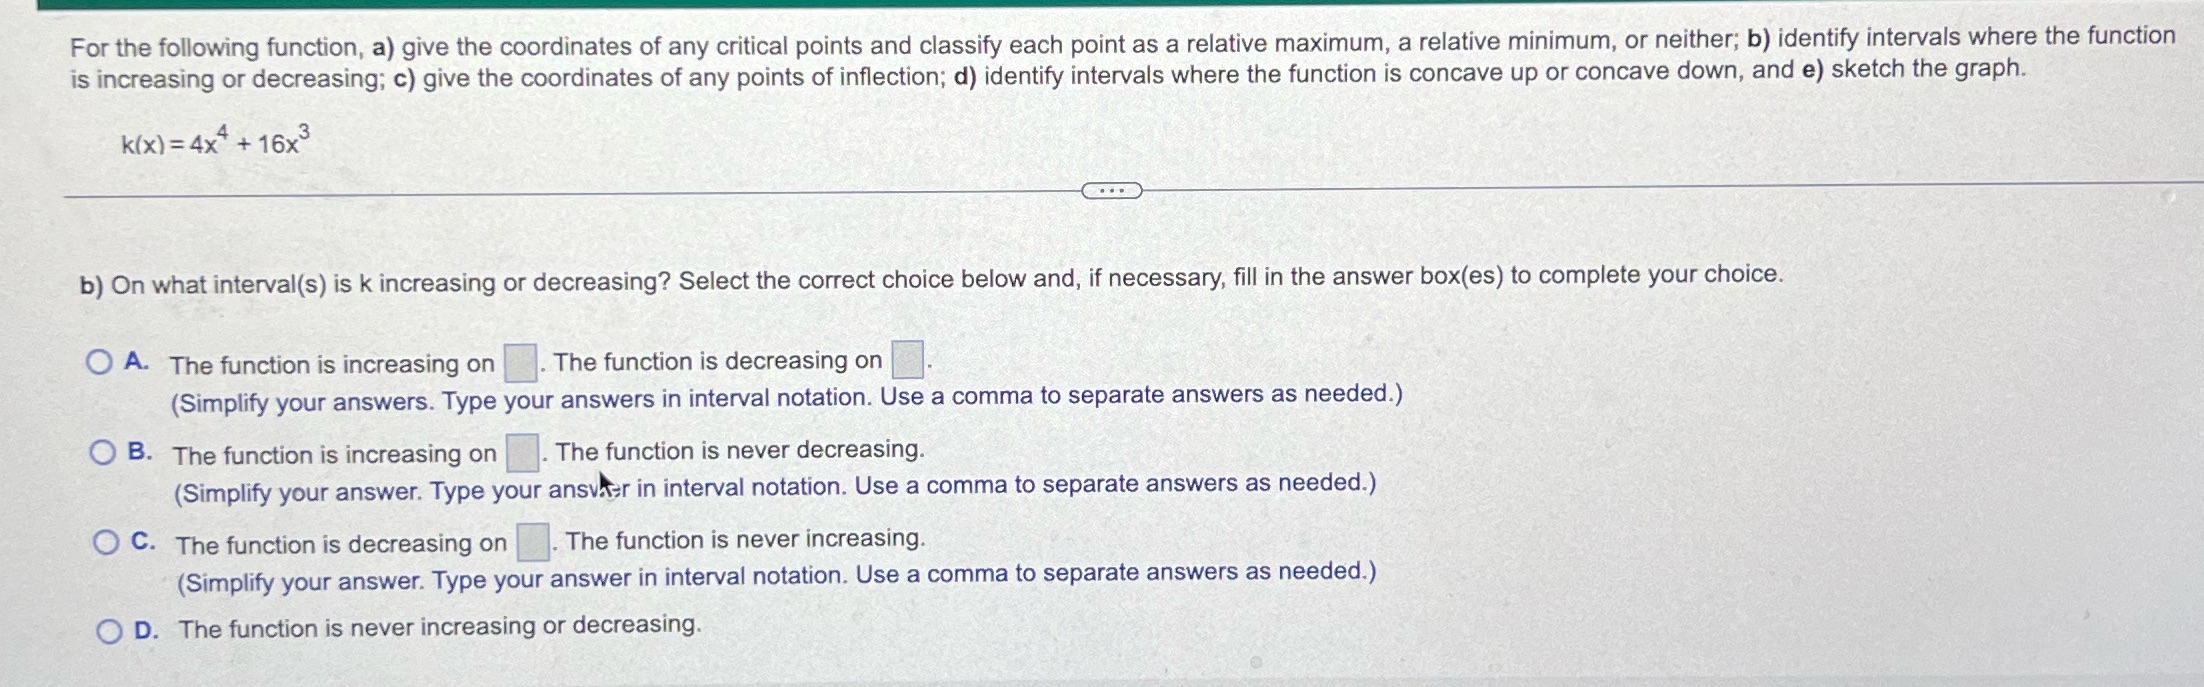Image resolution: width=2204 pixels, height=687 pixels.
Task: Select choice B radio button
Action: coord(103,453)
